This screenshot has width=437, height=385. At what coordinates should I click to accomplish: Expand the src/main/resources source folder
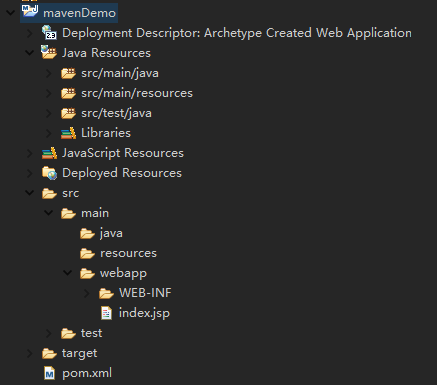coord(49,93)
